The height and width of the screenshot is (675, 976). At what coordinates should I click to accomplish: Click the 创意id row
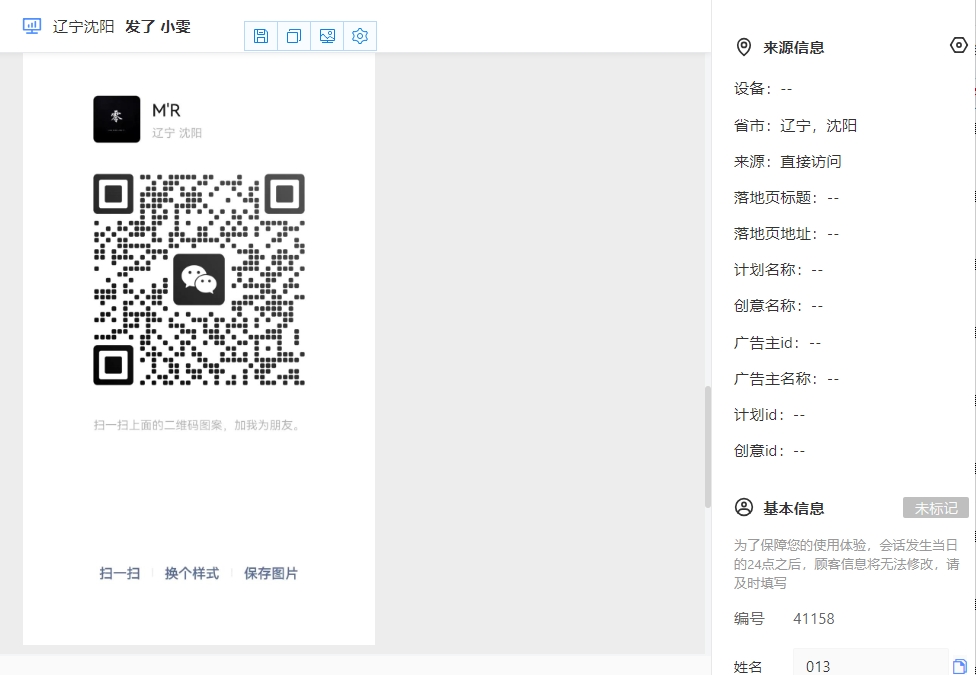point(769,451)
